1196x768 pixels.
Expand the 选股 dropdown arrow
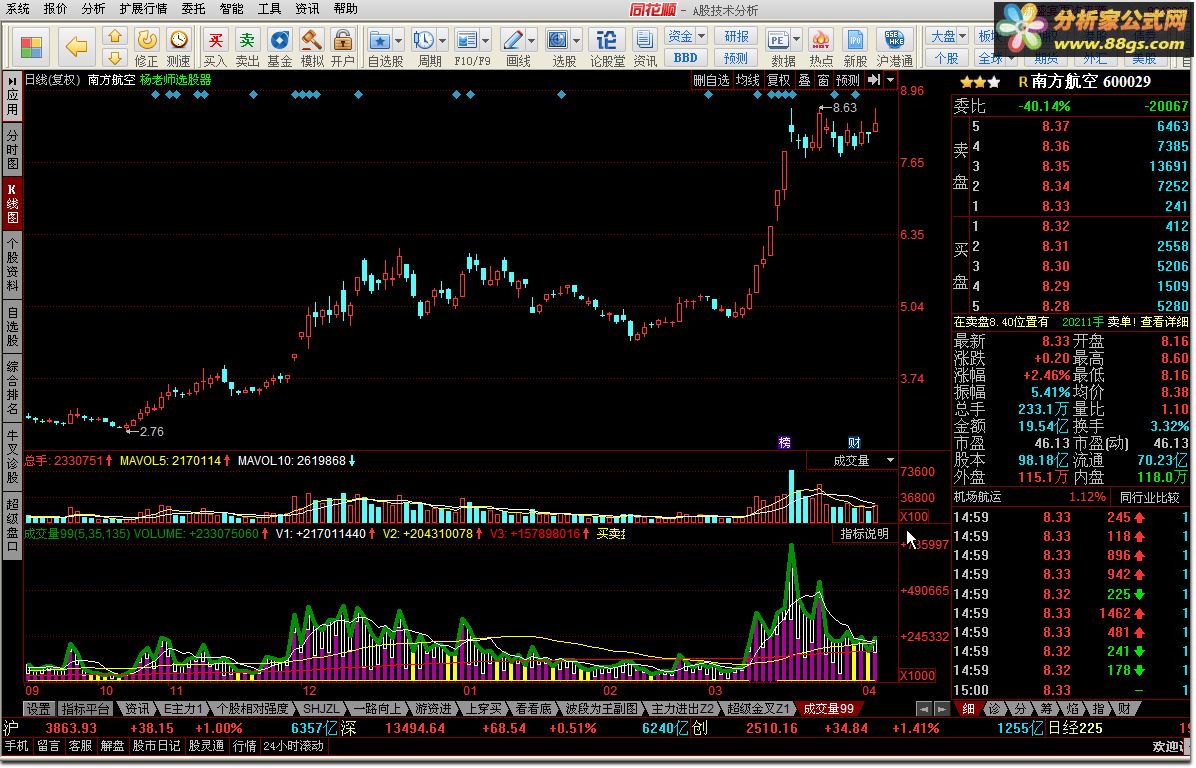tap(577, 40)
